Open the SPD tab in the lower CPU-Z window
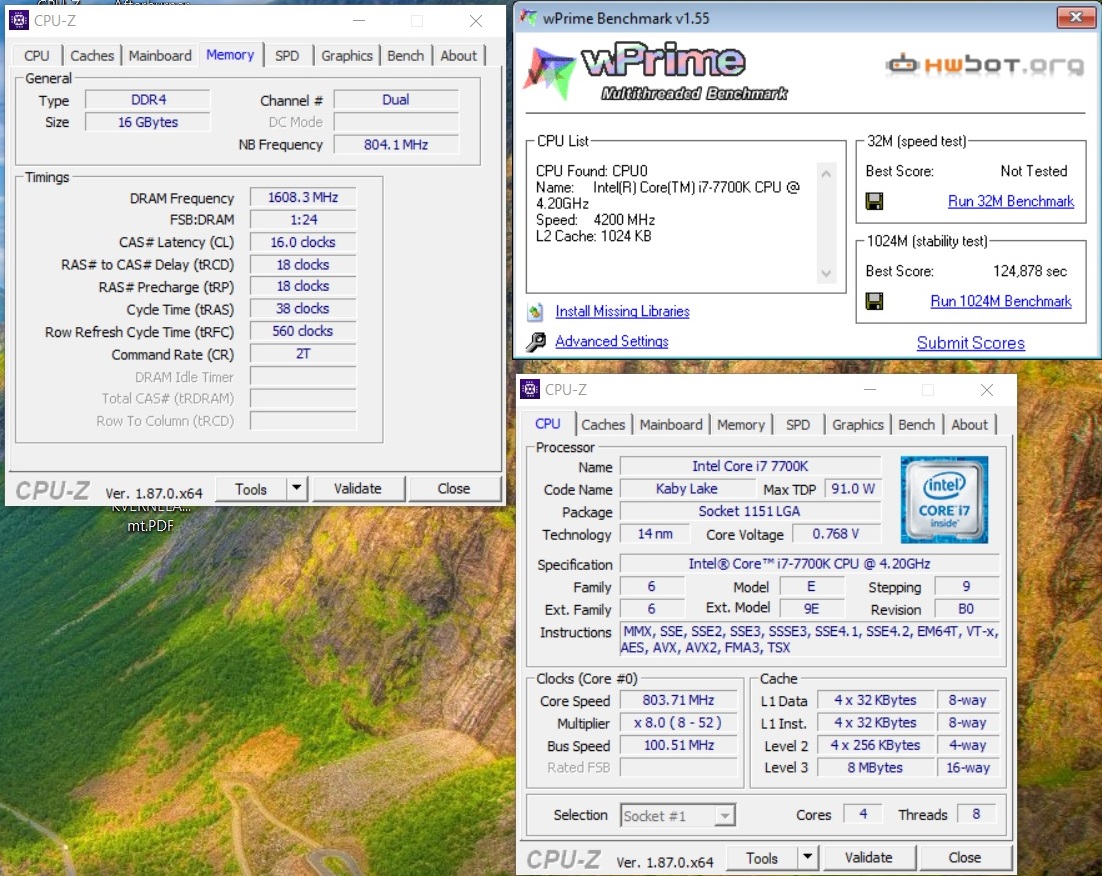The height and width of the screenshot is (876, 1102). (798, 425)
